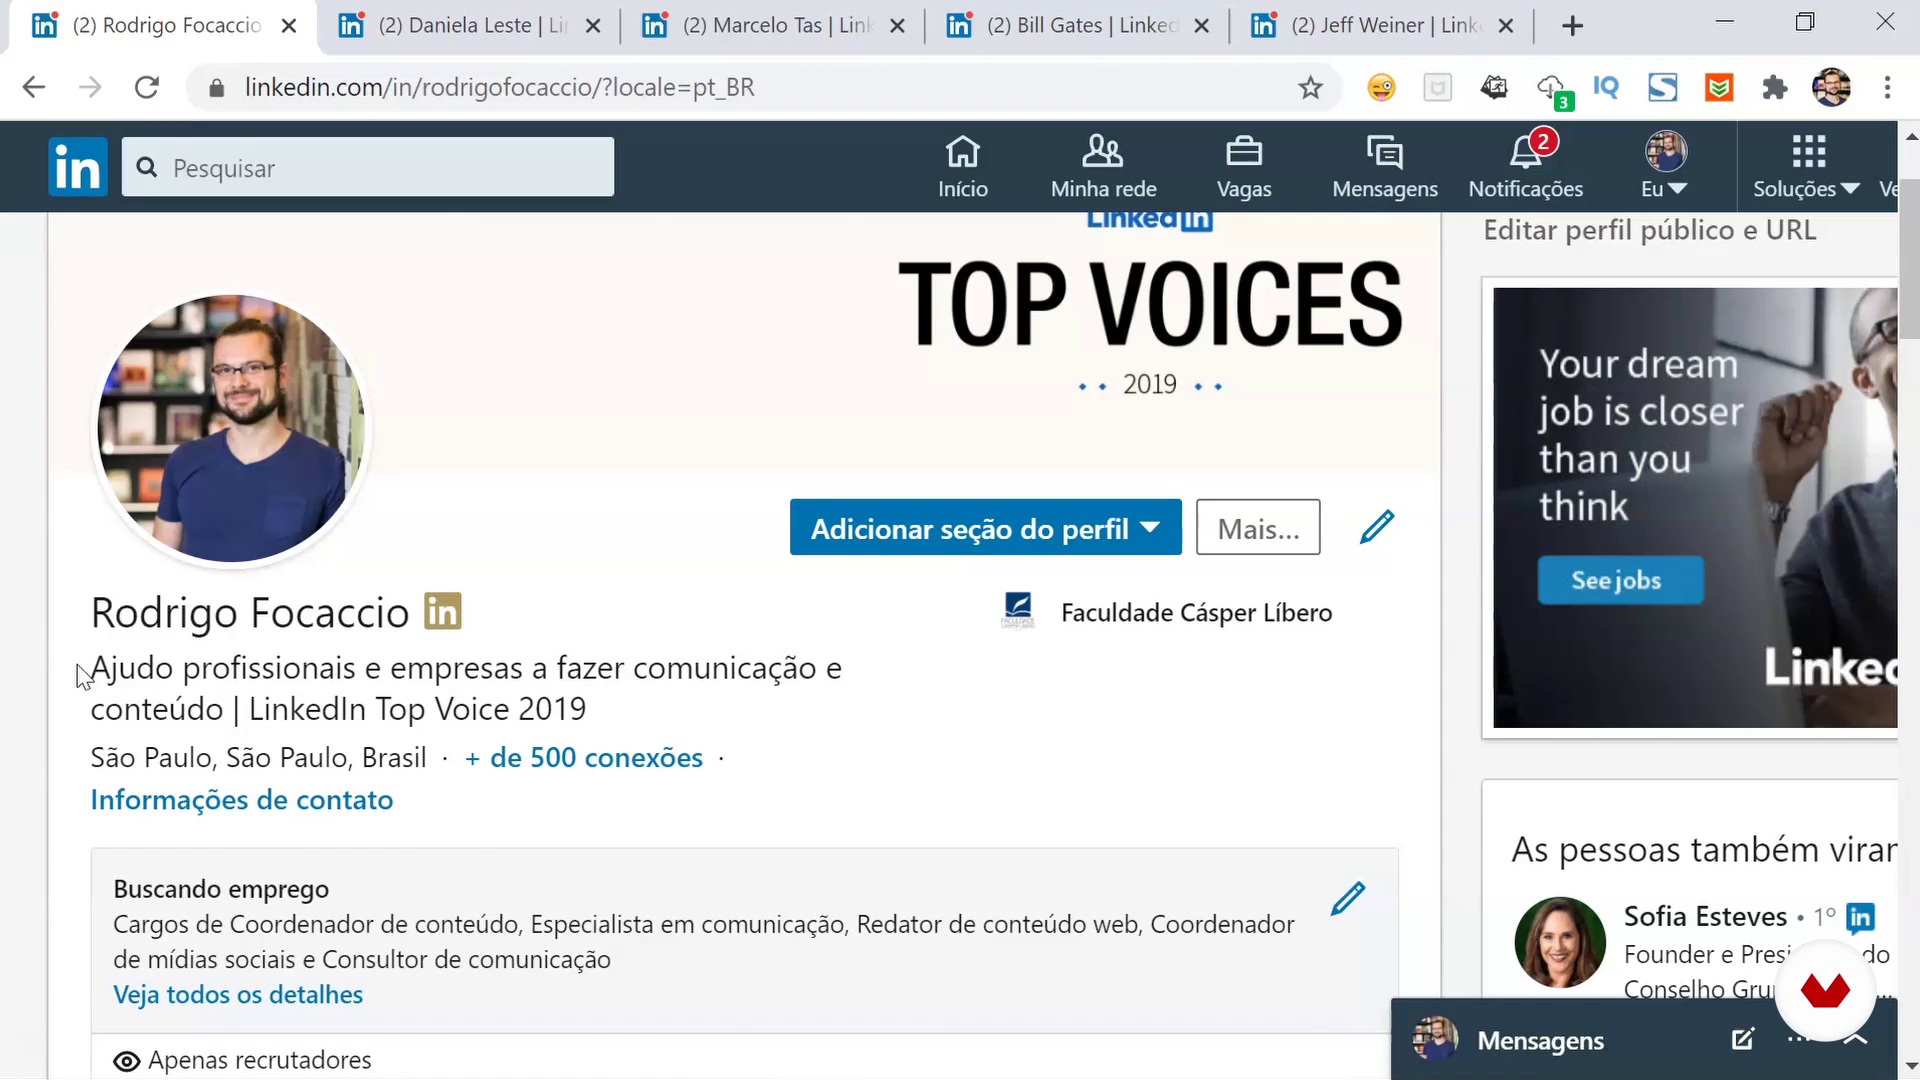The height and width of the screenshot is (1080, 1920).
Task: Click browser back arrow
Action: tap(34, 87)
